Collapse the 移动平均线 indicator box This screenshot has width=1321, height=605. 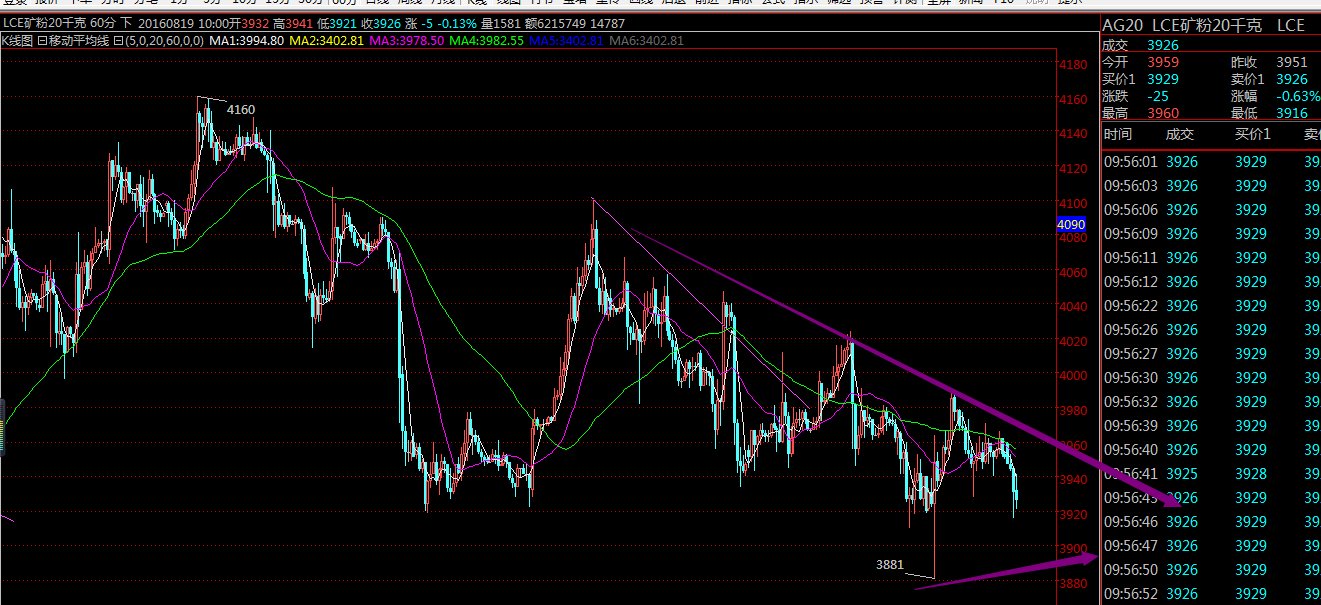43,40
